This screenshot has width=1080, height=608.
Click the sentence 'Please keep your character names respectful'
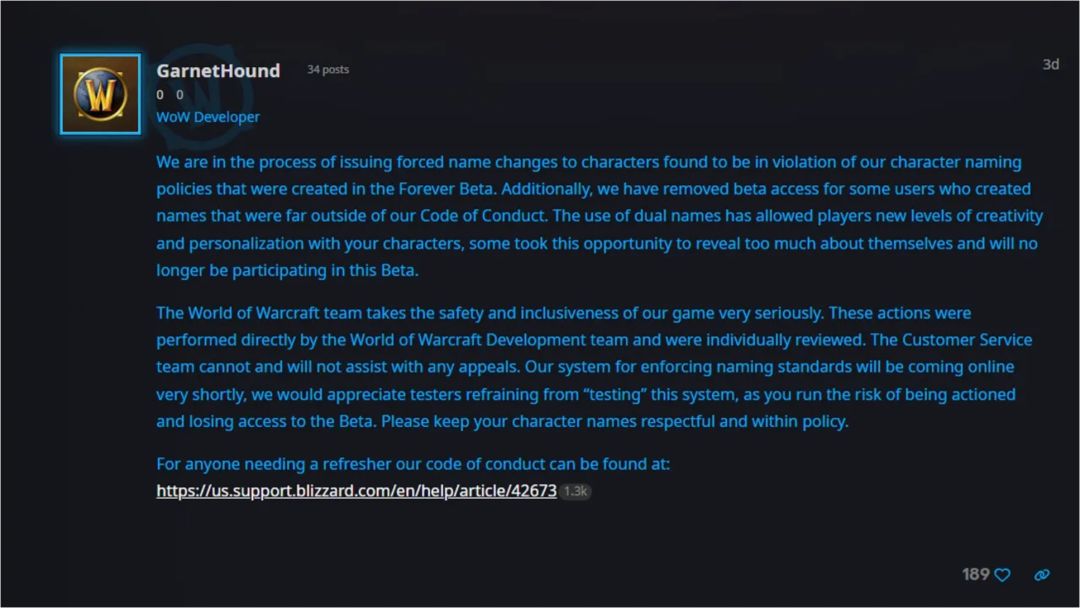click(x=614, y=421)
